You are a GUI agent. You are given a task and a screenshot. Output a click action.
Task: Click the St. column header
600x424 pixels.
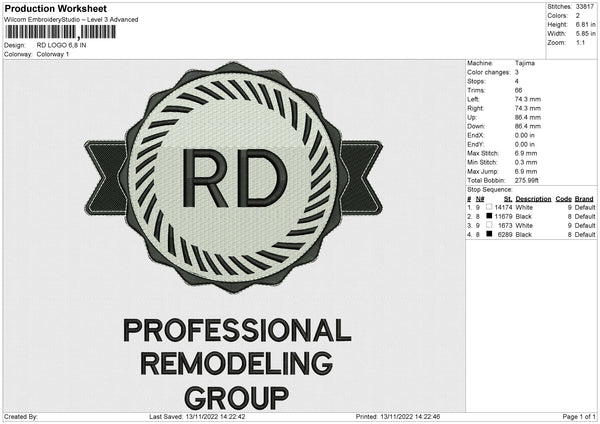click(508, 199)
